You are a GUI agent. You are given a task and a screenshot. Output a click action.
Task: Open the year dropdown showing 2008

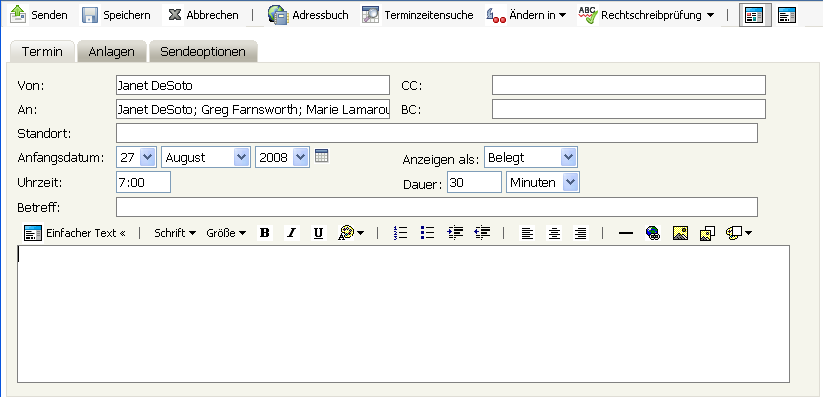[x=282, y=157]
